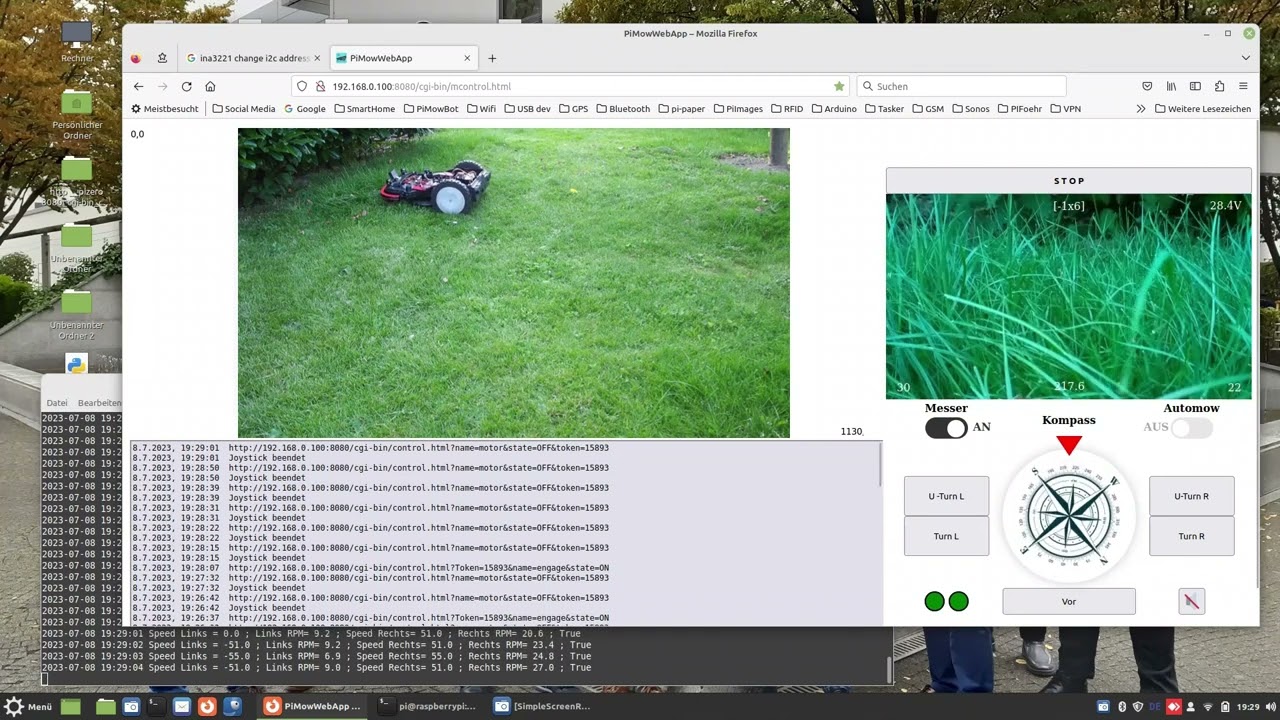Go back with the browser back arrow
The image size is (1280, 720).
coord(139,86)
